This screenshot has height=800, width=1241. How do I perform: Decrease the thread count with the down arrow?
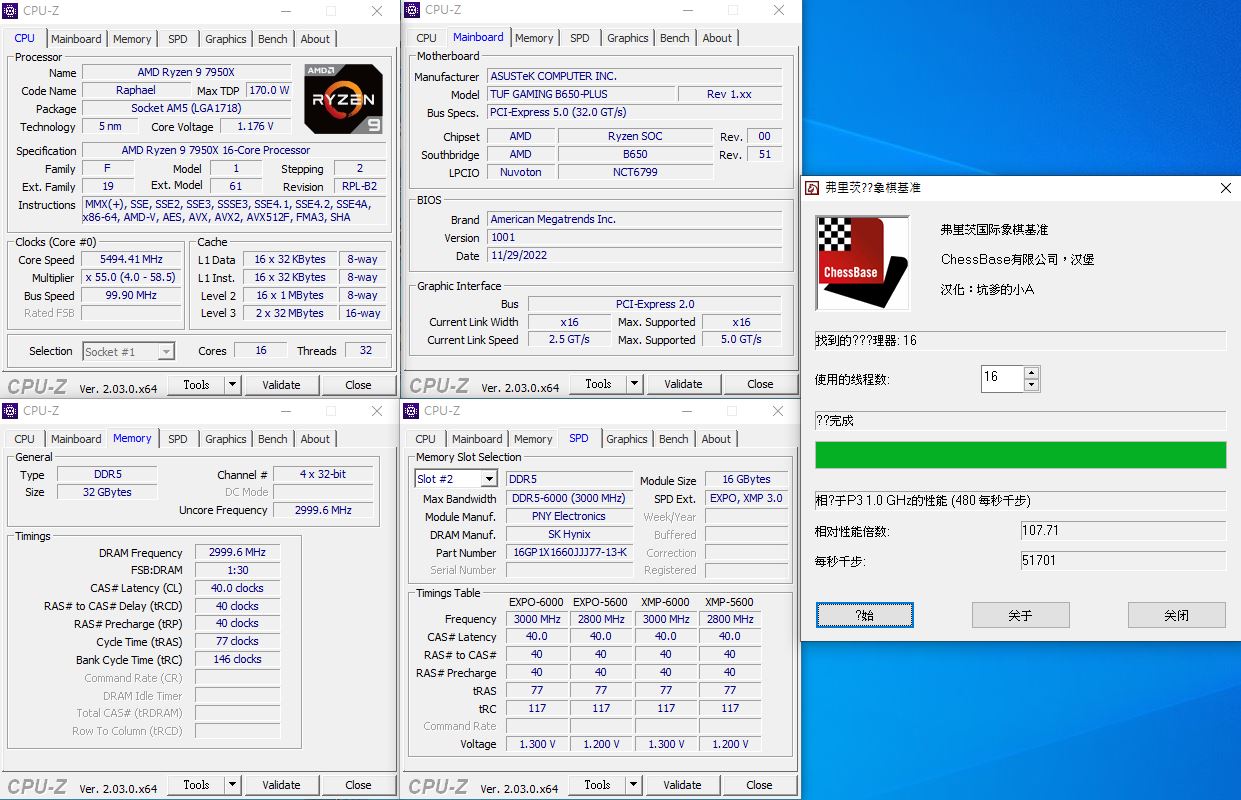tap(1032, 385)
